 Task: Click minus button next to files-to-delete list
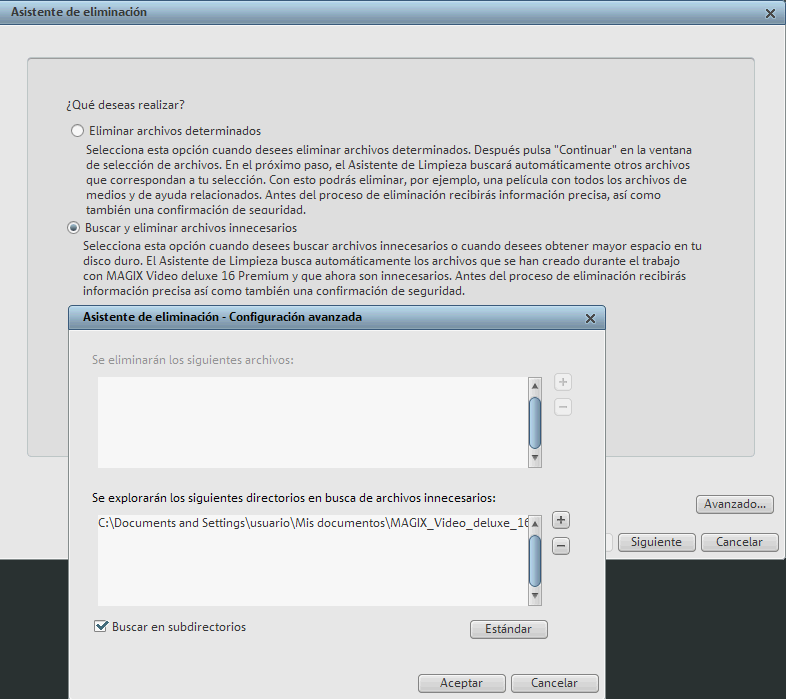point(562,408)
